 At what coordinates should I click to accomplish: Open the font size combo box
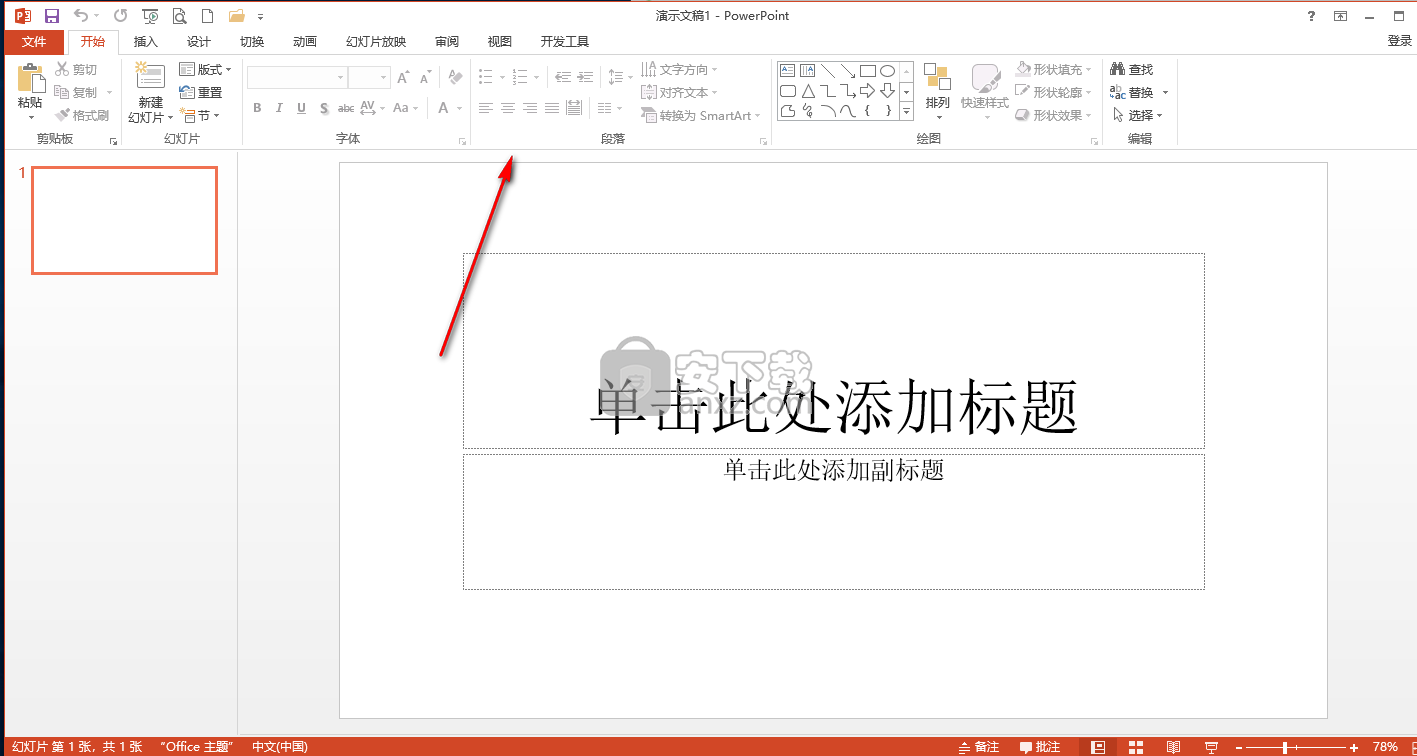[x=369, y=77]
